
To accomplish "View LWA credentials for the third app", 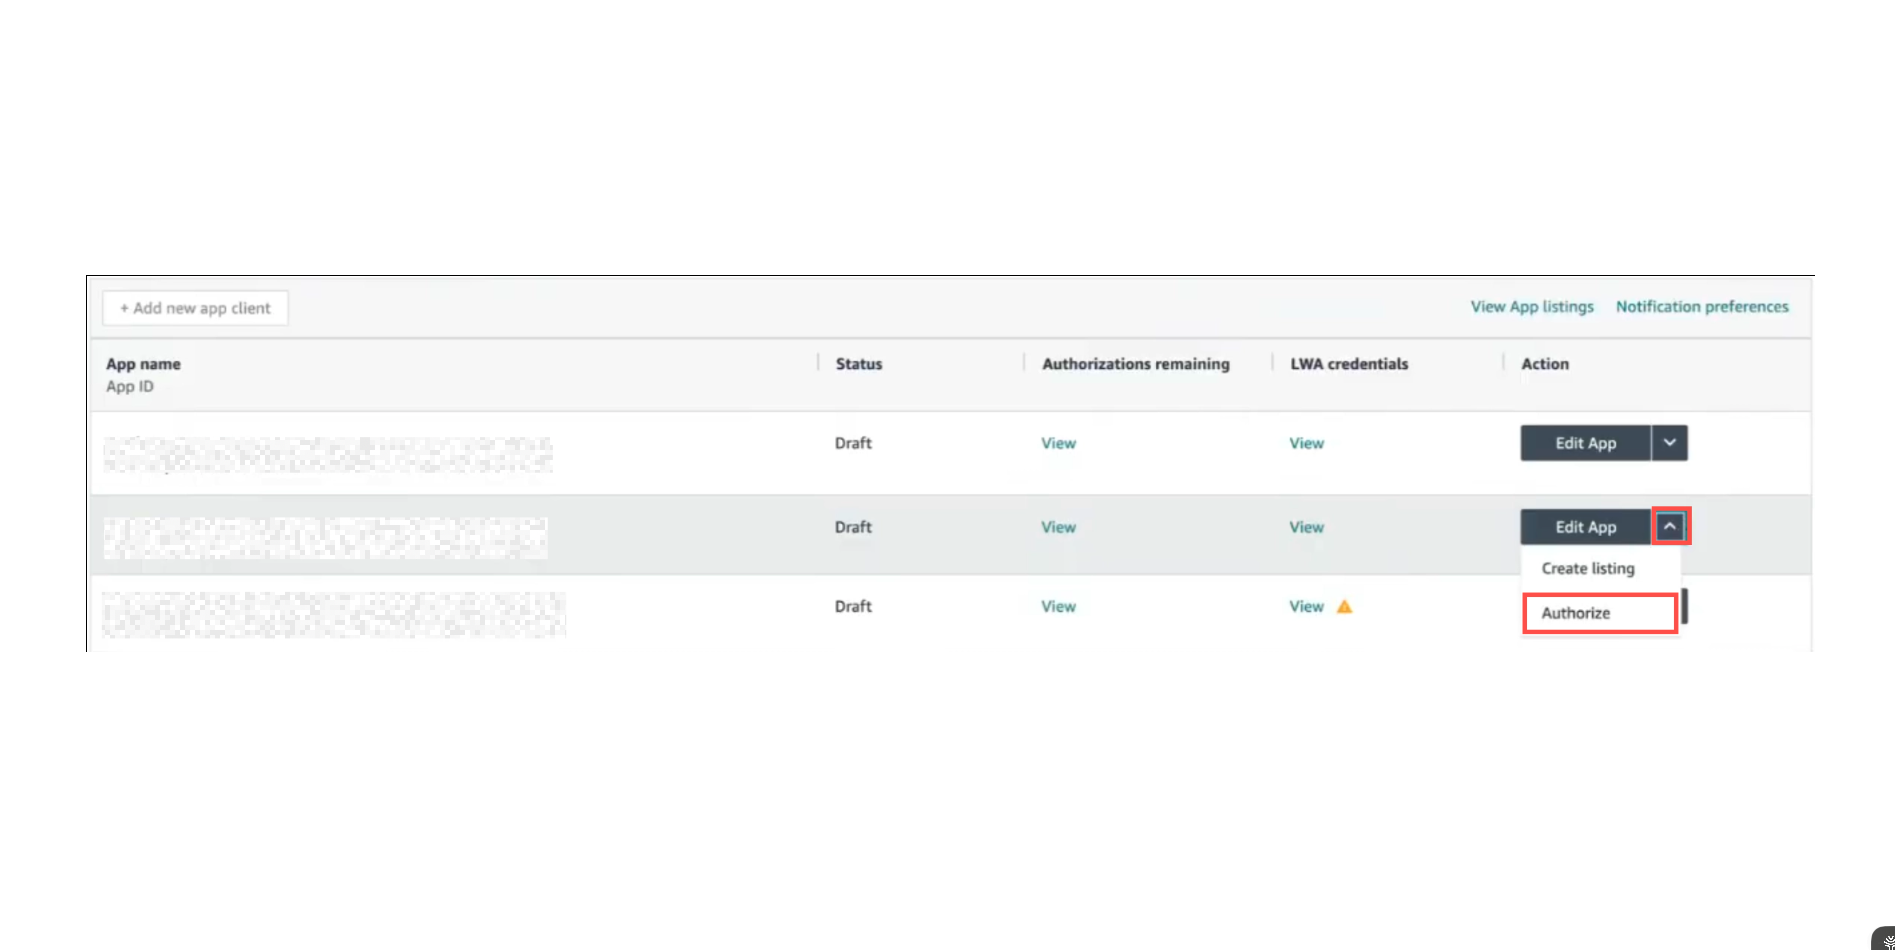I will pyautogui.click(x=1306, y=606).
